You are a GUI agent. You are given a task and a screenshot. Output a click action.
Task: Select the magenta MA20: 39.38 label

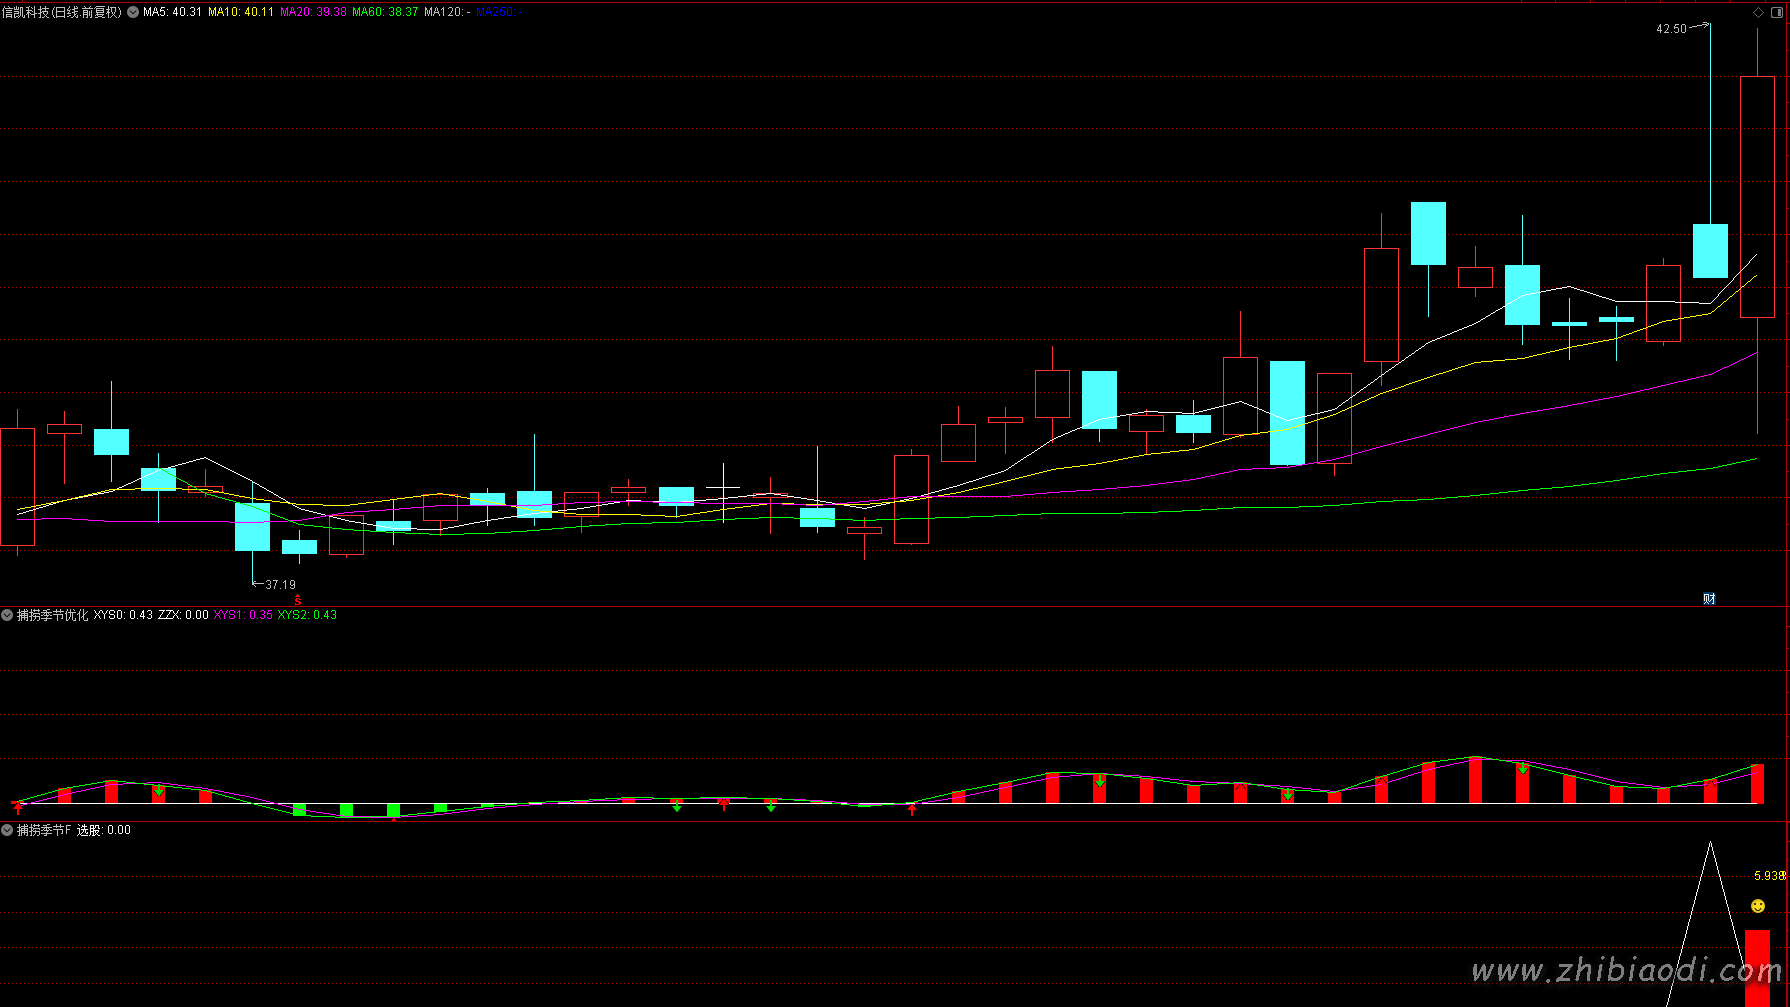313,12
